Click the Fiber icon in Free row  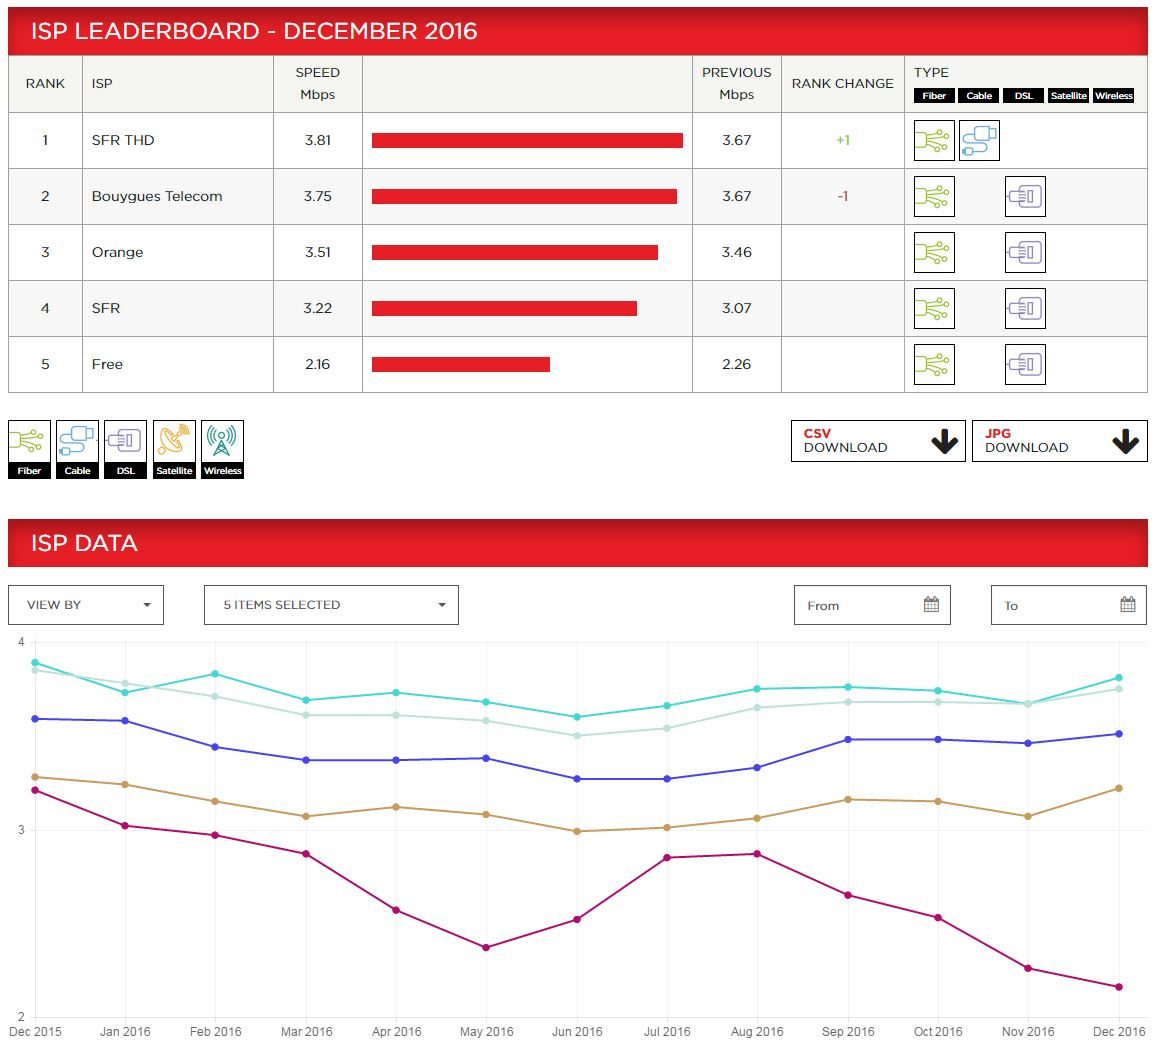point(934,364)
